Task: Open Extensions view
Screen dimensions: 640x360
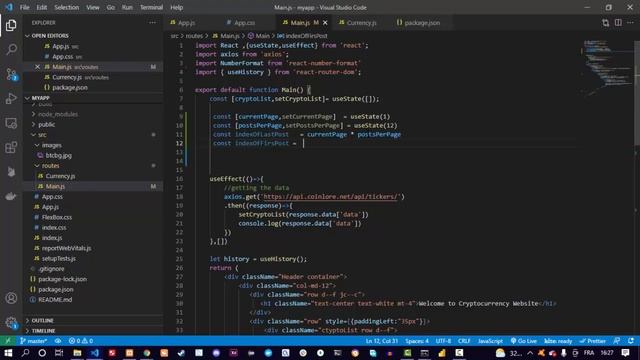Action: [11, 147]
